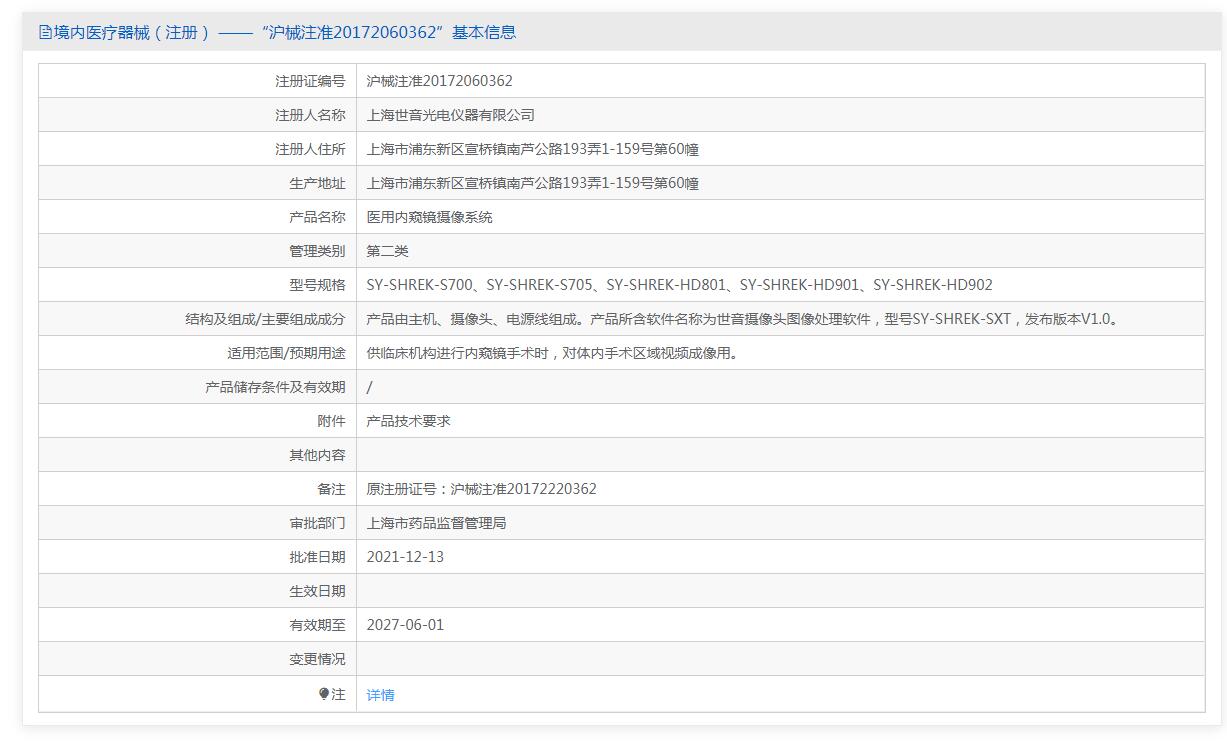Select approval date 2021-12-13

405,557
